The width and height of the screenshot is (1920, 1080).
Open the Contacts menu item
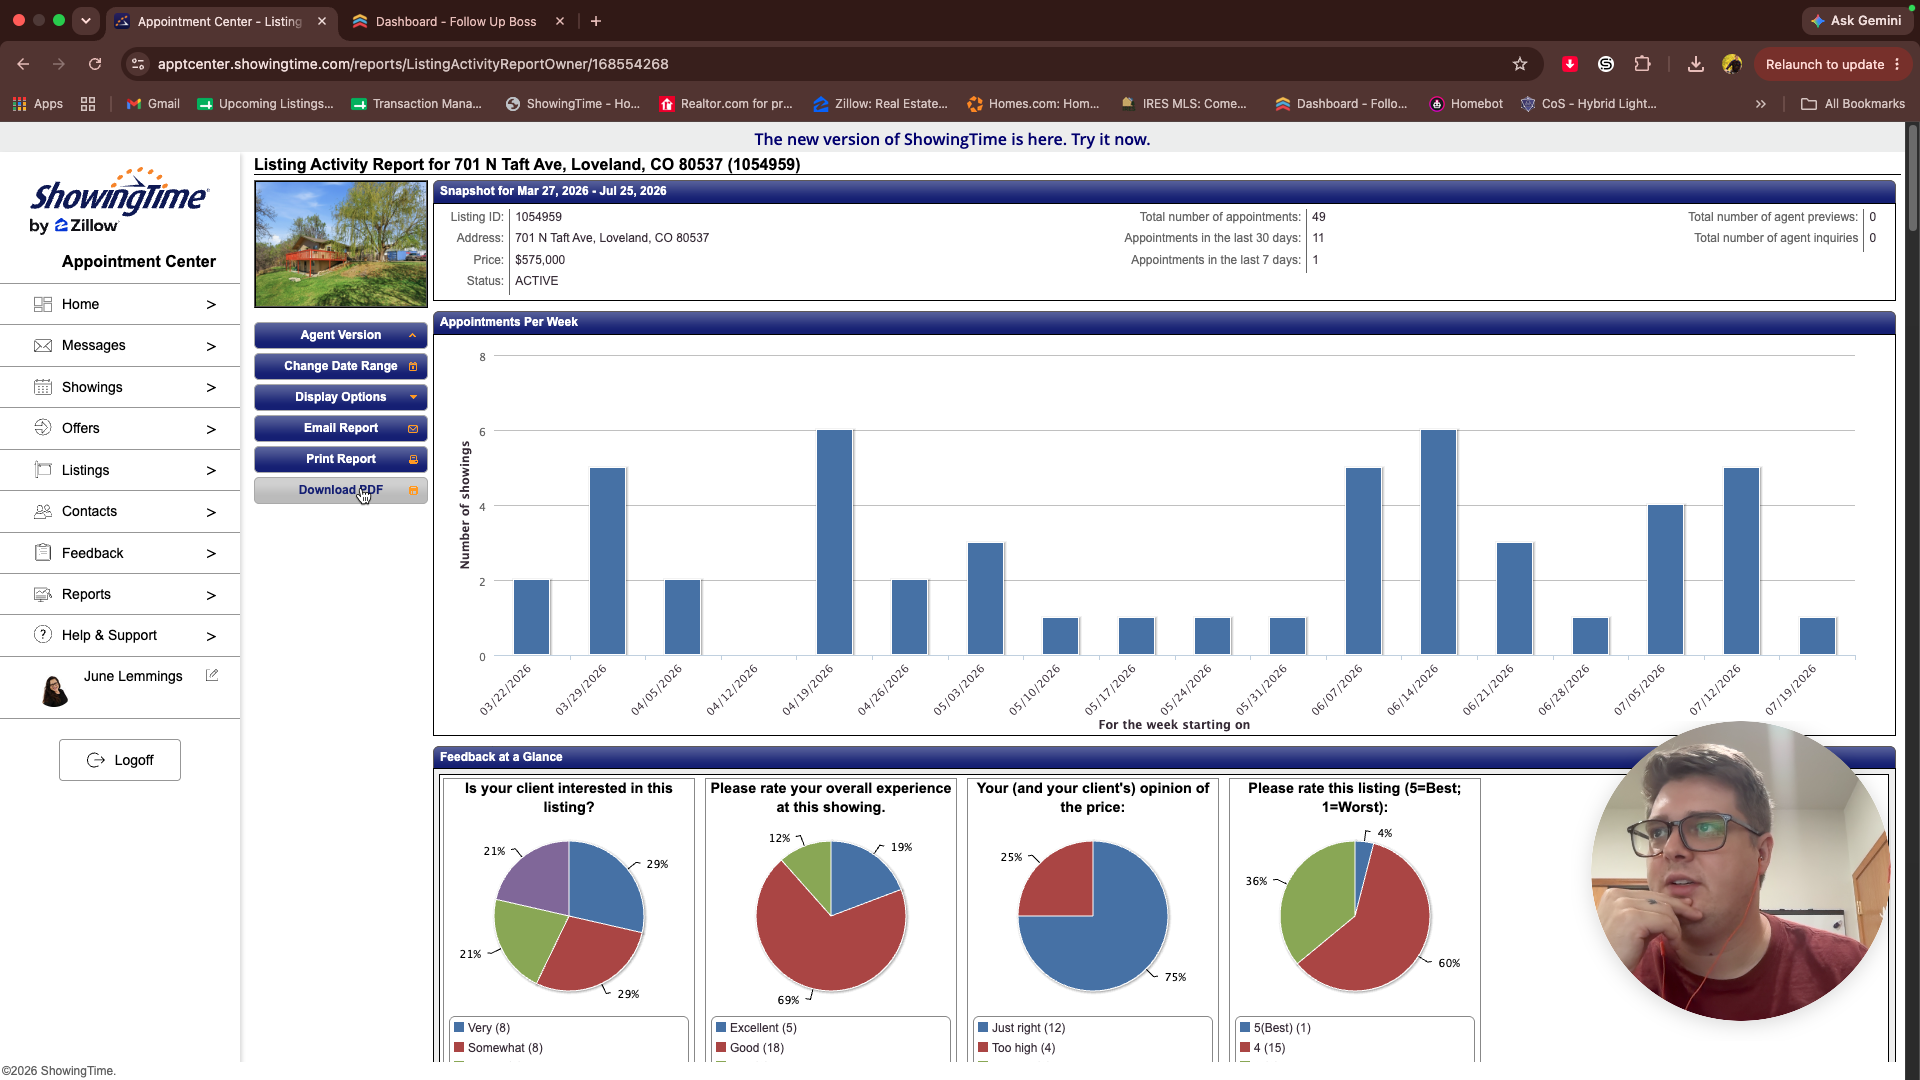pos(120,511)
